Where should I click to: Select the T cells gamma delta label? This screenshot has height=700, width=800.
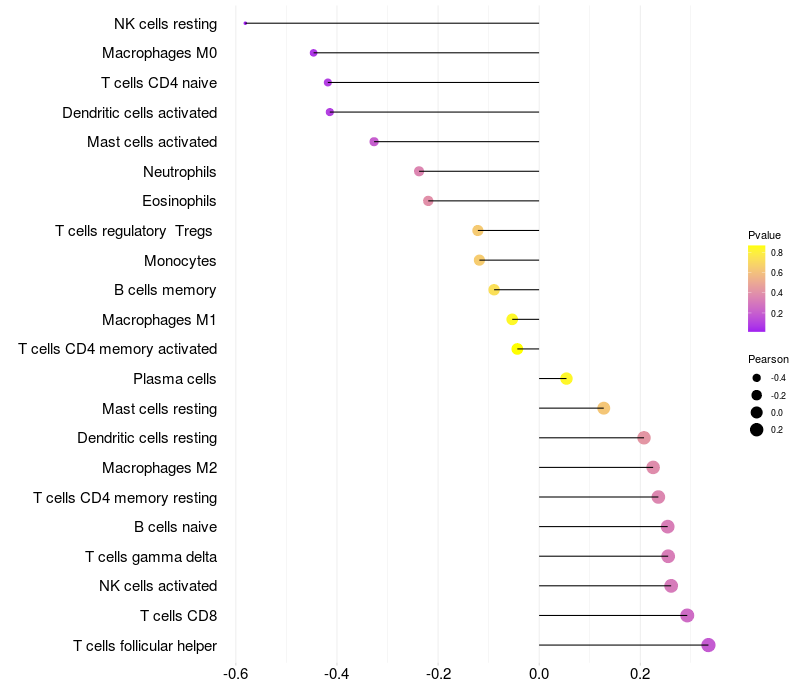151,557
